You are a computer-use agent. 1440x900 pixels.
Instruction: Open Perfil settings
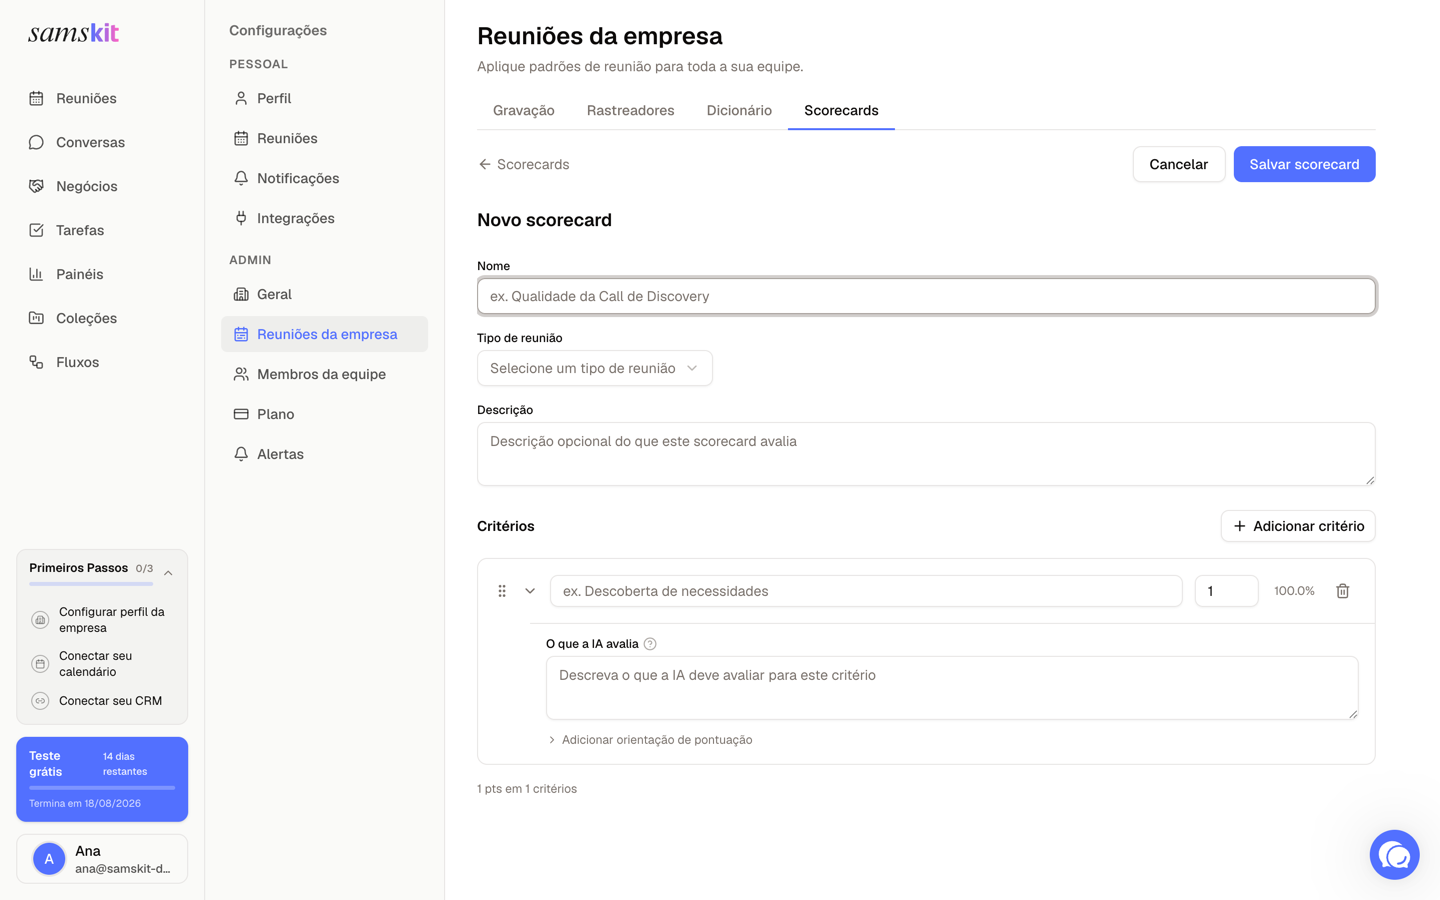click(x=324, y=98)
